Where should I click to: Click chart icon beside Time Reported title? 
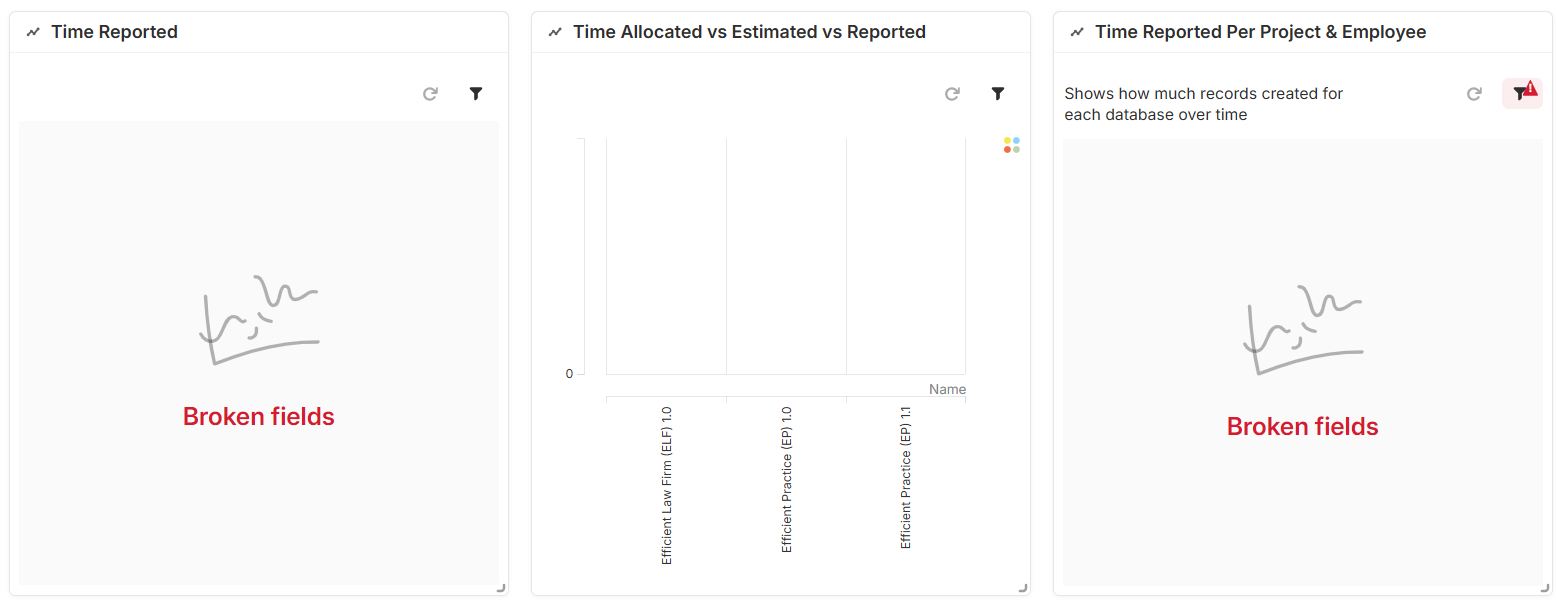click(33, 32)
